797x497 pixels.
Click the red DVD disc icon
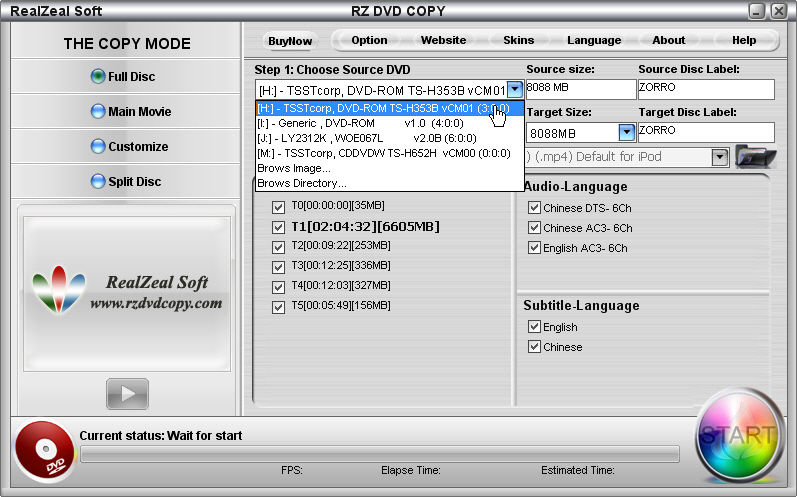(x=45, y=451)
